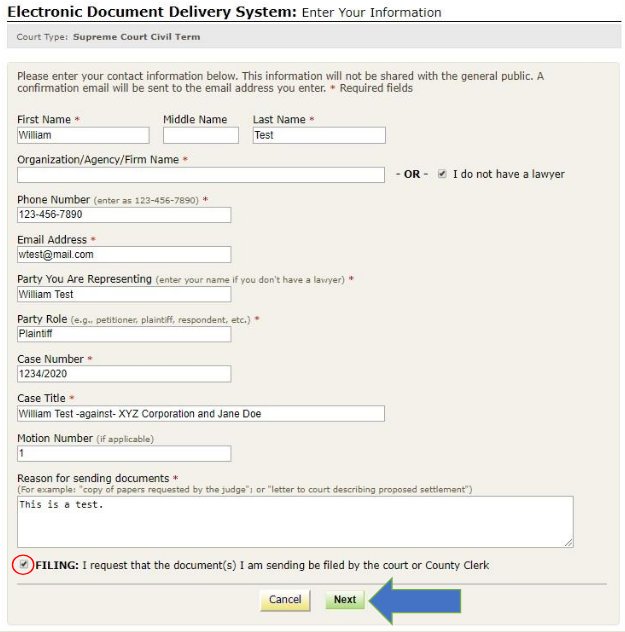
Task: Click the Phone Number input field
Action: tap(124, 215)
